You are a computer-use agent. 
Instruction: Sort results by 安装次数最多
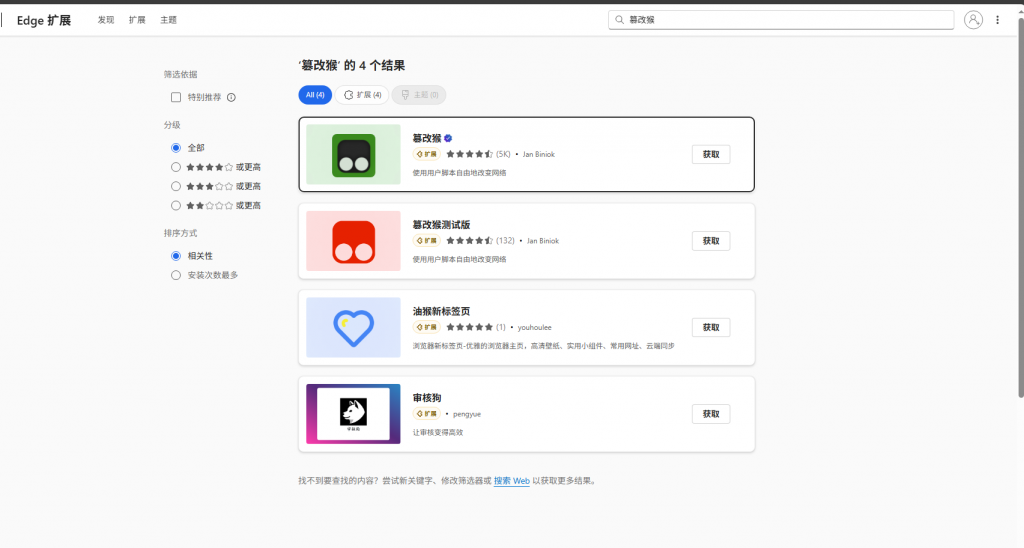[x=176, y=276]
